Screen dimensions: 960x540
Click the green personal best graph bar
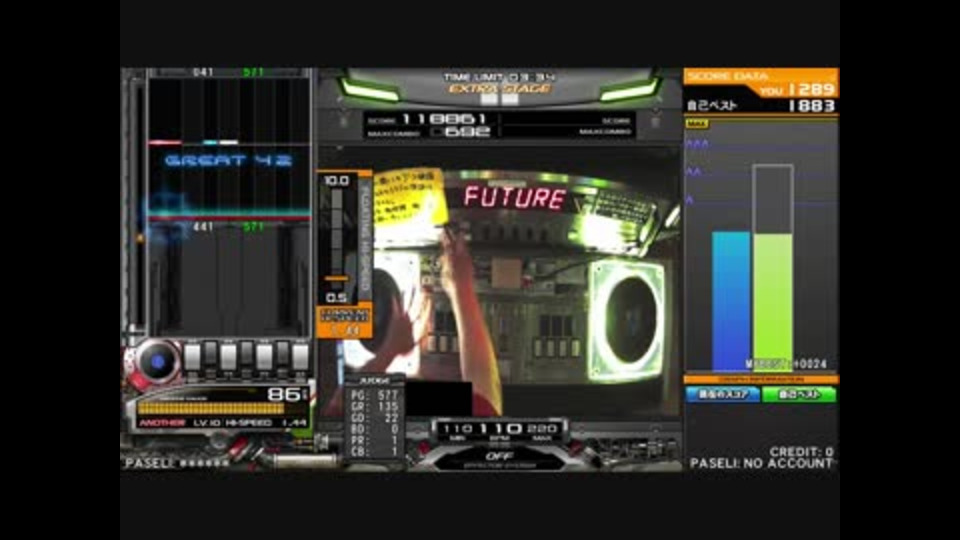coord(773,302)
